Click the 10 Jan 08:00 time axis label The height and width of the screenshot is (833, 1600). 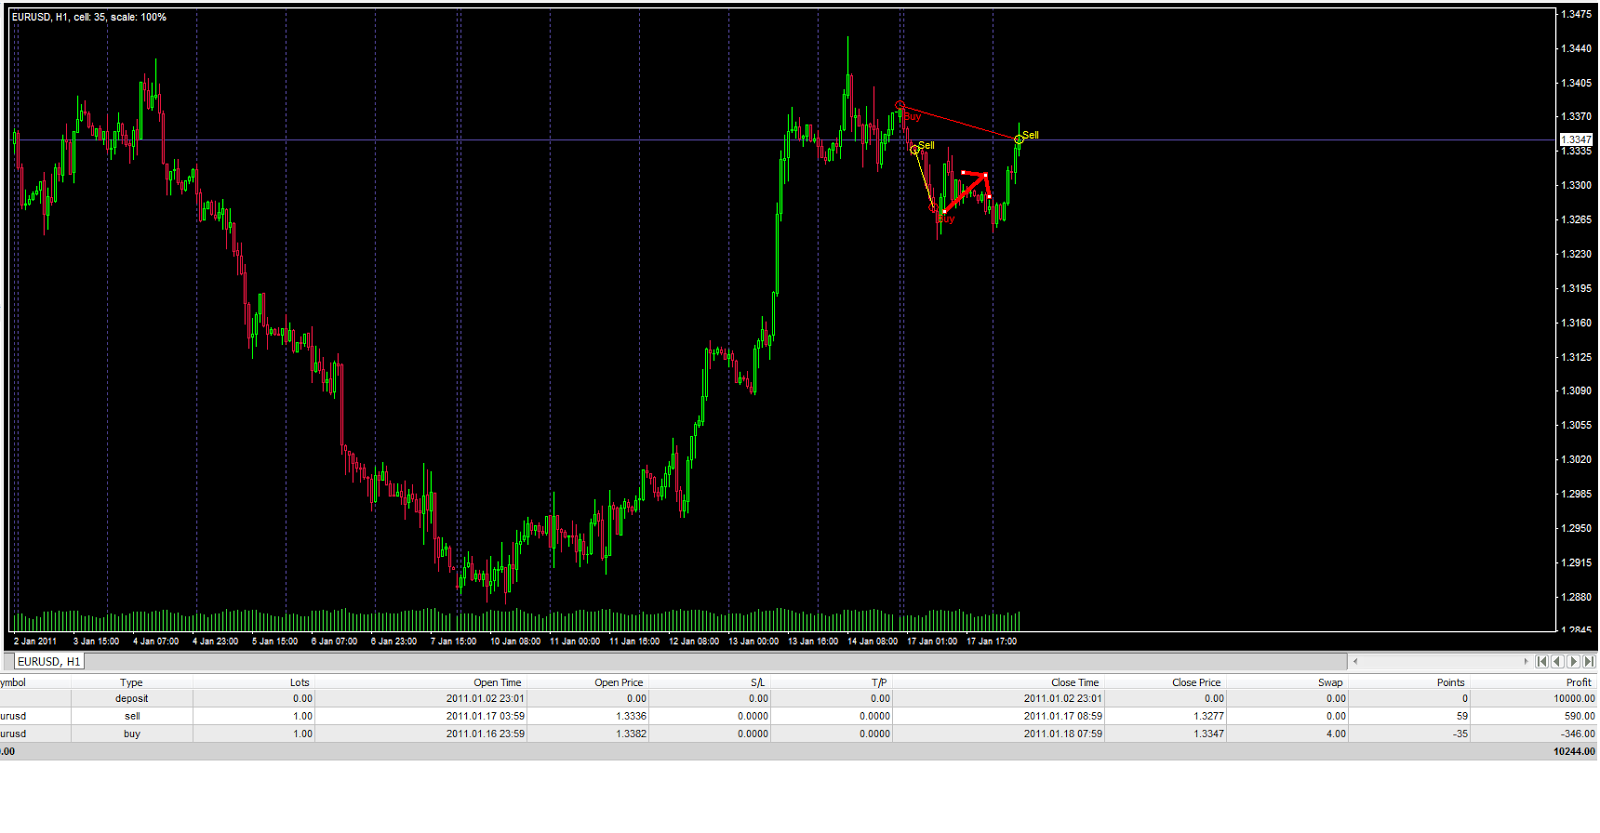[x=515, y=641]
